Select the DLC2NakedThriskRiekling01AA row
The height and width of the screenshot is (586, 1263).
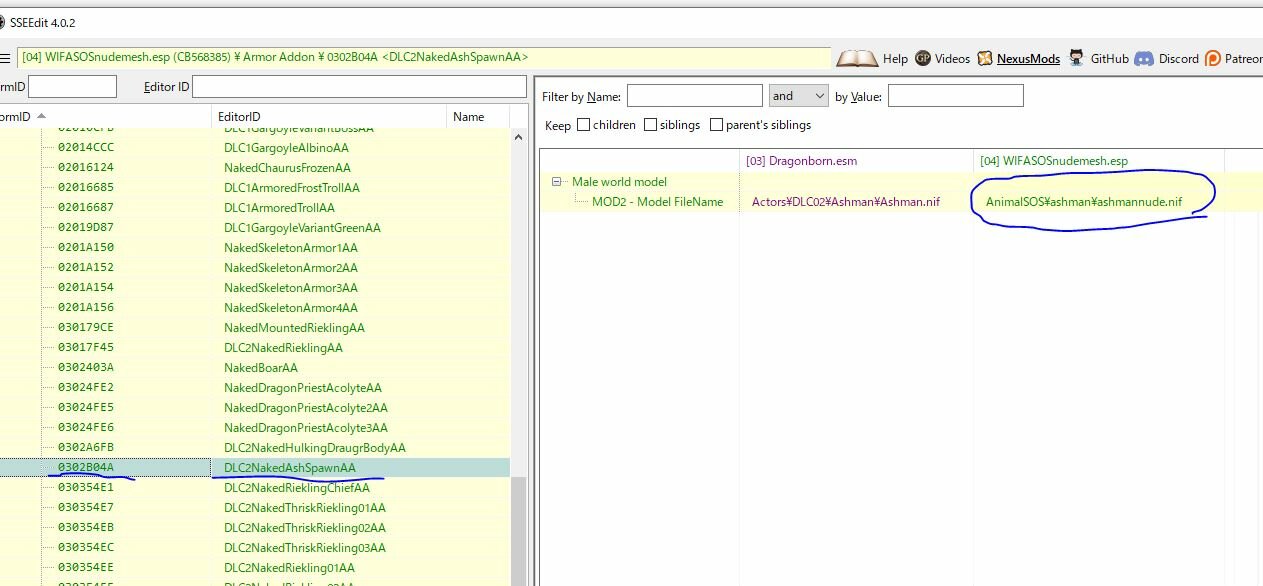click(x=255, y=508)
